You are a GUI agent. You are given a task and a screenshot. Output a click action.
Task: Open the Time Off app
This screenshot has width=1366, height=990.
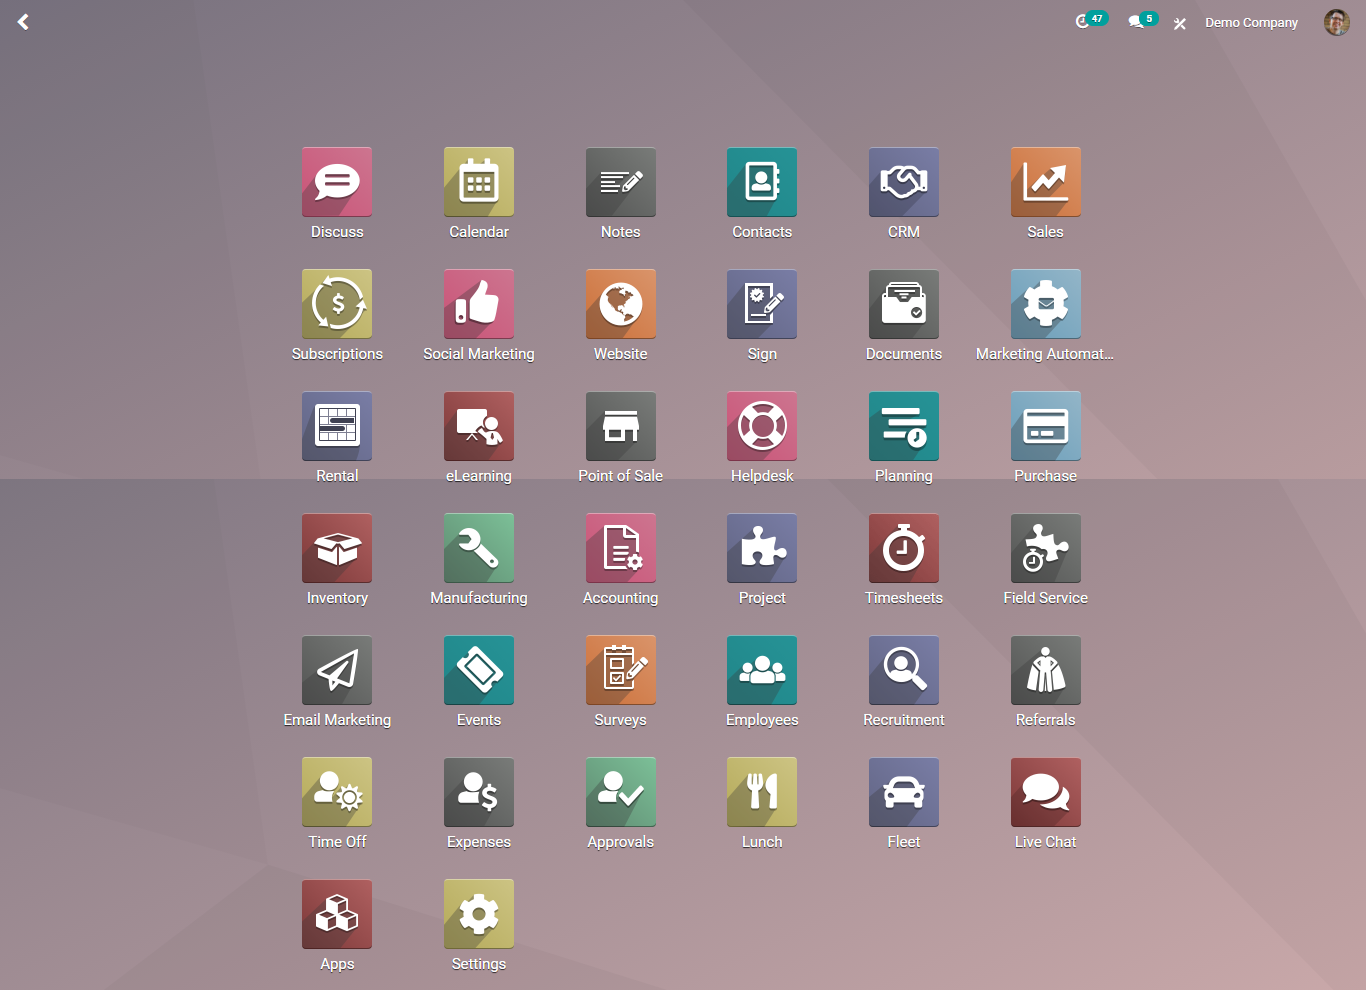(337, 792)
